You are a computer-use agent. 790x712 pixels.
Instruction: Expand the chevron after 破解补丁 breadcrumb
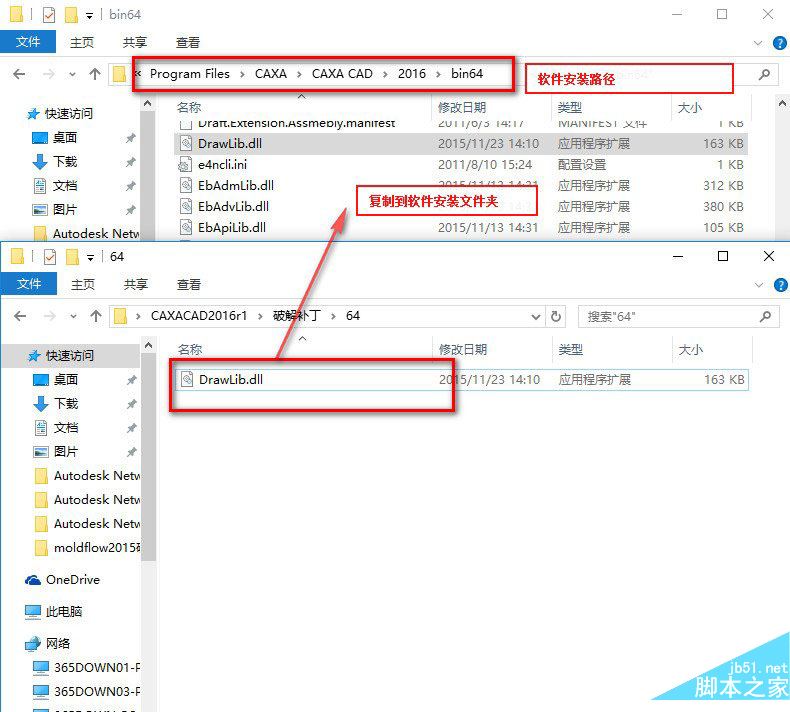pos(333,316)
